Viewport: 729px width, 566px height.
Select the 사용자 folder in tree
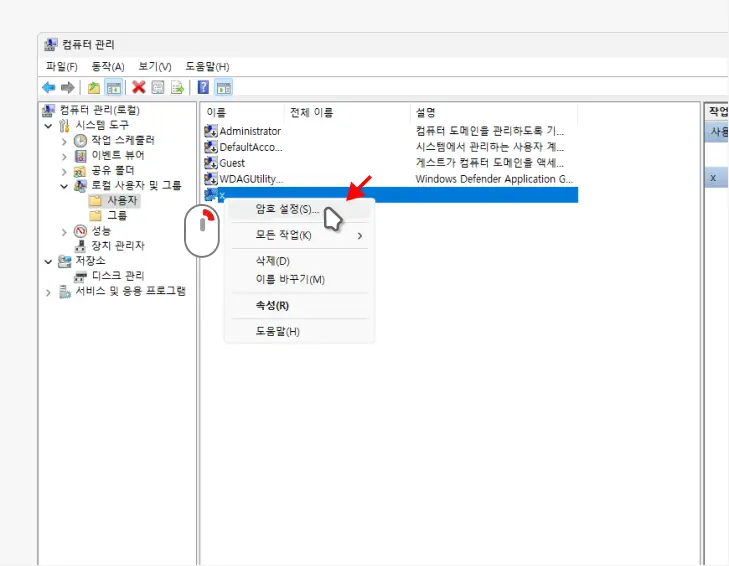point(122,200)
